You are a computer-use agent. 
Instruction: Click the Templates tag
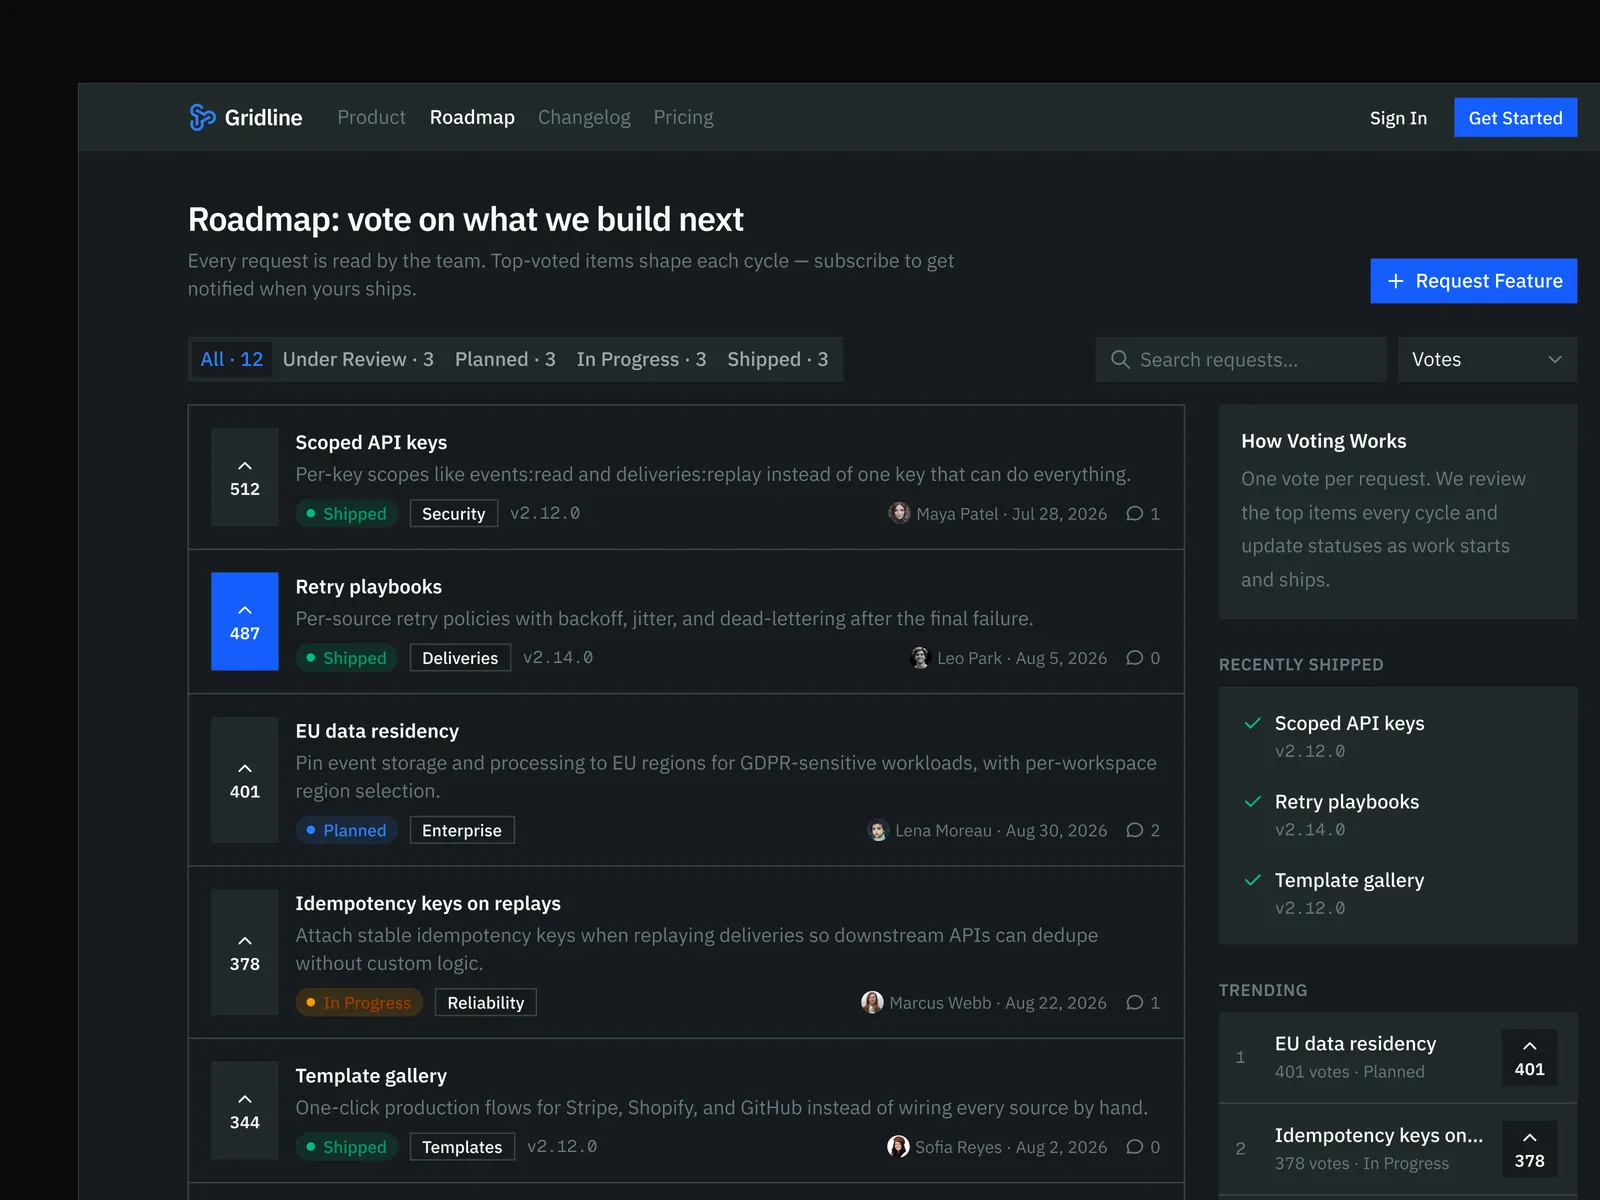pyautogui.click(x=462, y=1147)
